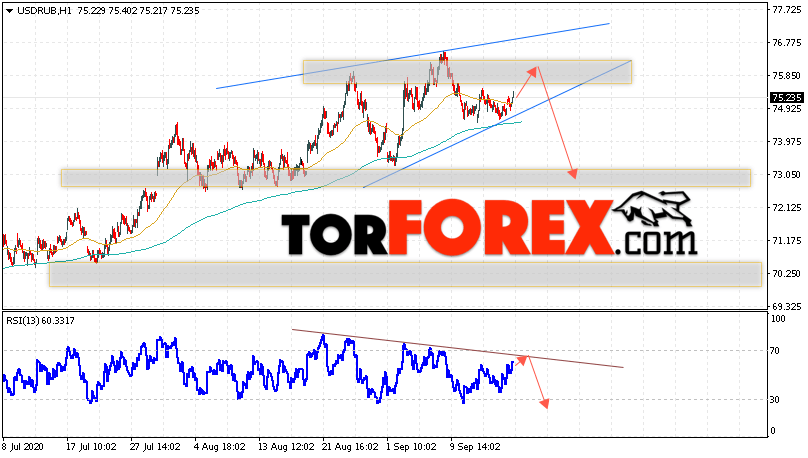Click the 17 Jul 10:02 time label
The width and height of the screenshot is (808, 458).
tap(91, 447)
